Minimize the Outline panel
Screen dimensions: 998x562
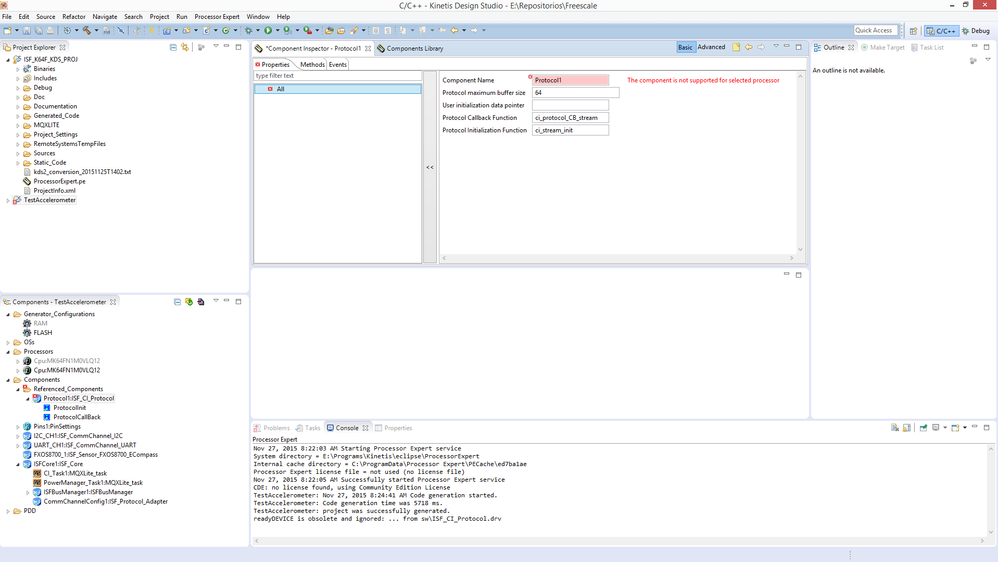pos(974,47)
